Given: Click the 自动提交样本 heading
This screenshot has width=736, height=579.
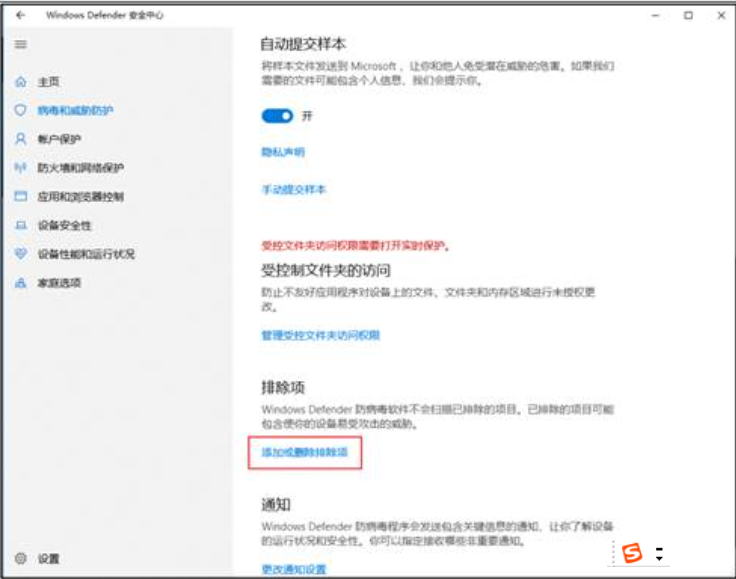Looking at the screenshot, I should click(x=303, y=44).
